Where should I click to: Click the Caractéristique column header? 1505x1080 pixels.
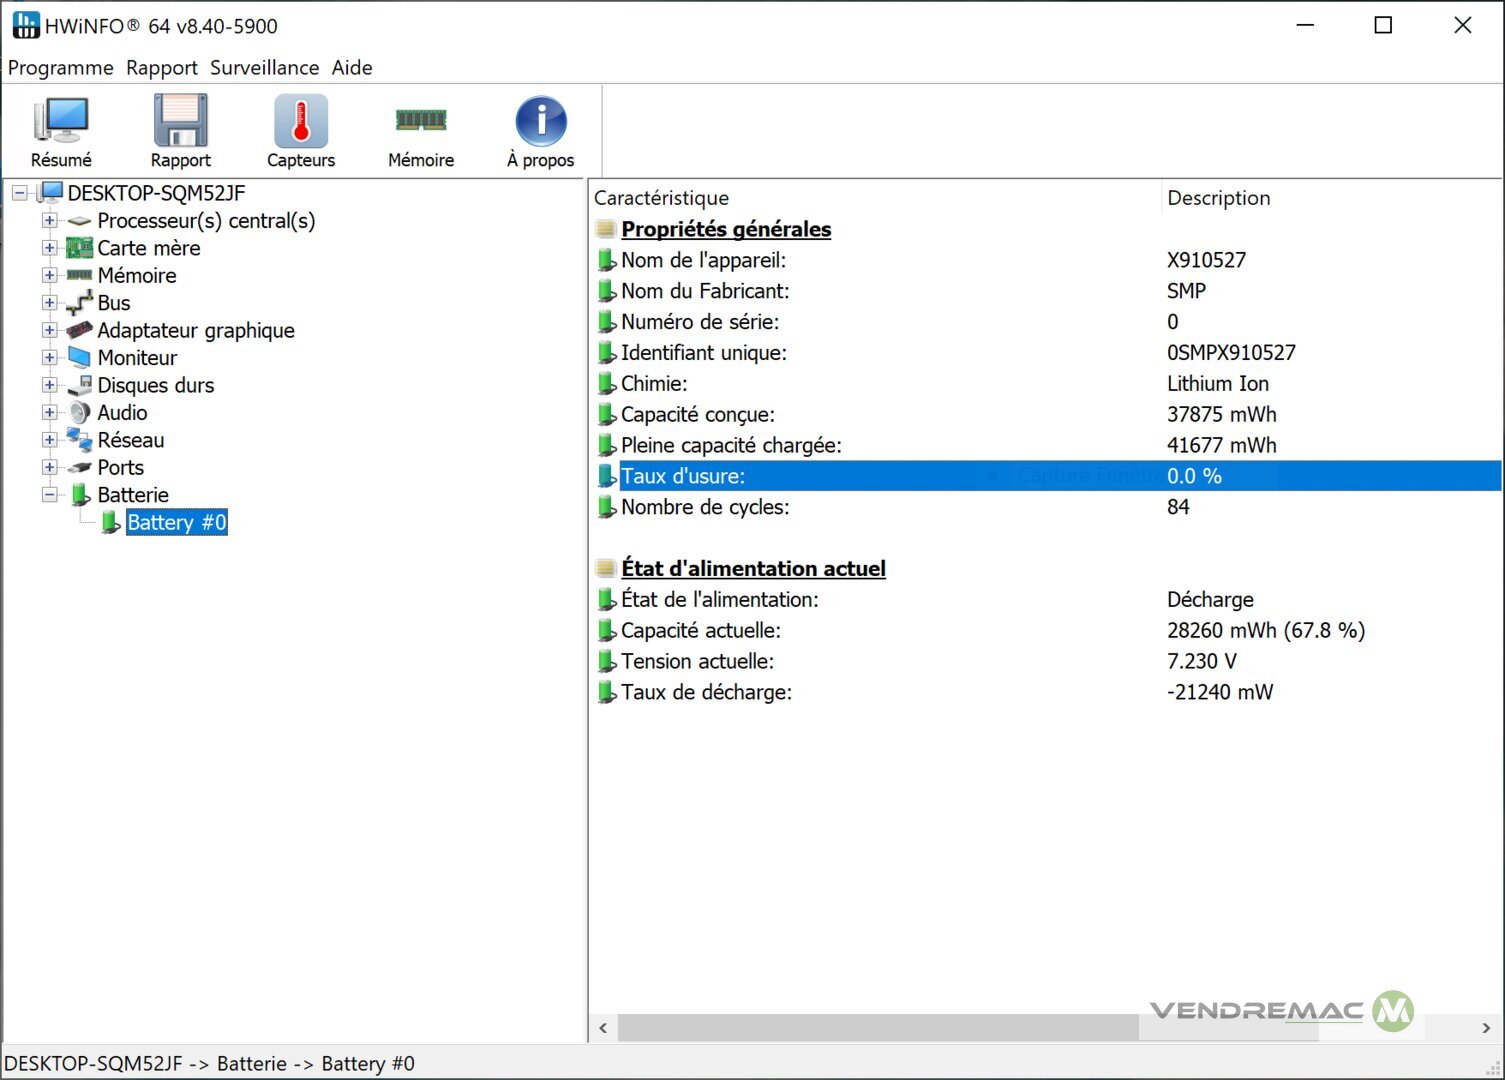tap(661, 198)
